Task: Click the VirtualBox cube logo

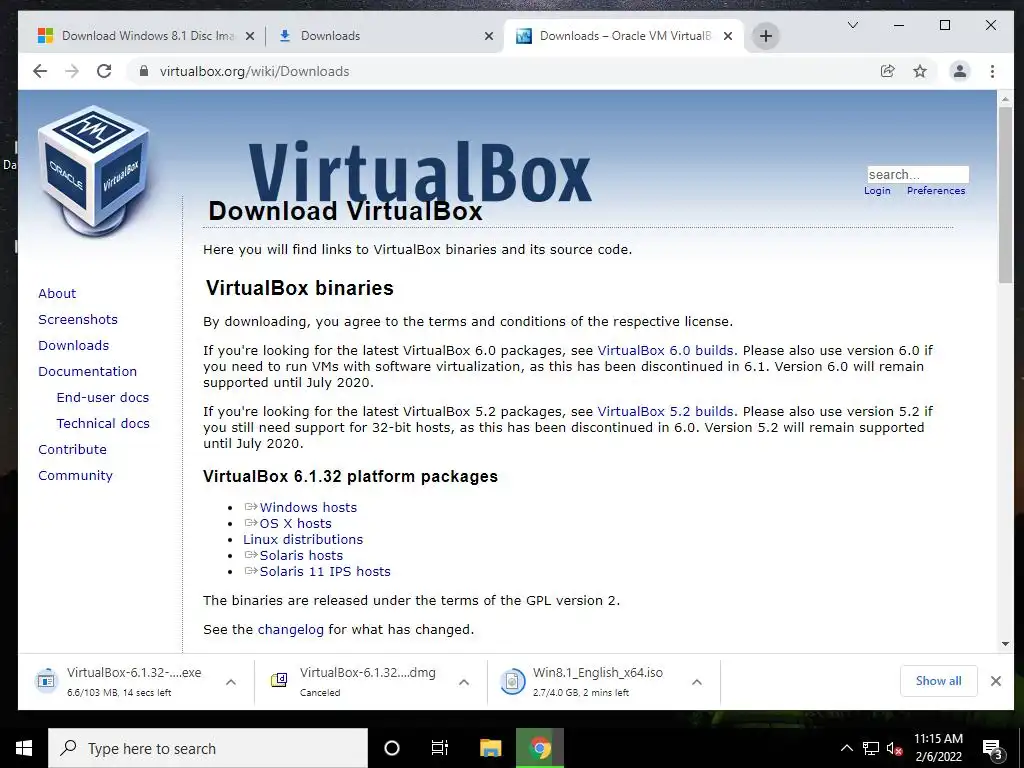Action: click(95, 171)
